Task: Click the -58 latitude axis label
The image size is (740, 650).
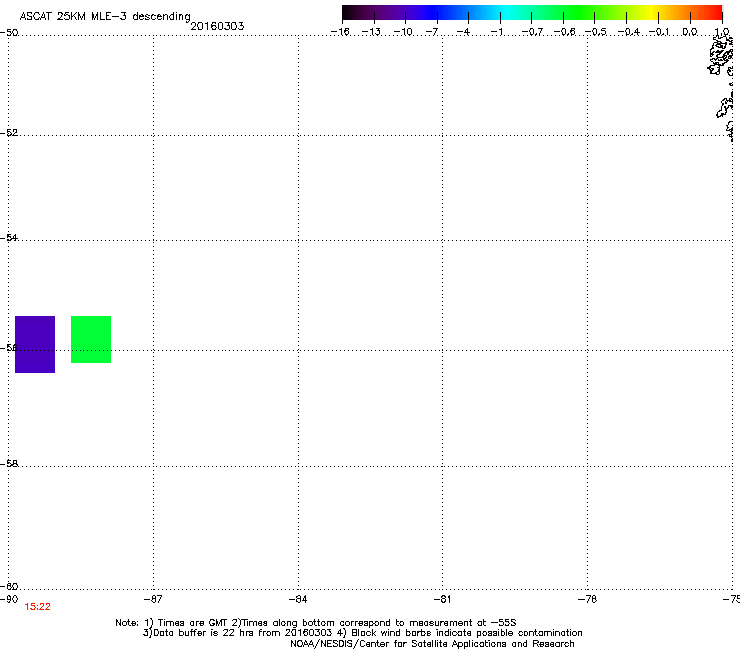Action: (9, 464)
